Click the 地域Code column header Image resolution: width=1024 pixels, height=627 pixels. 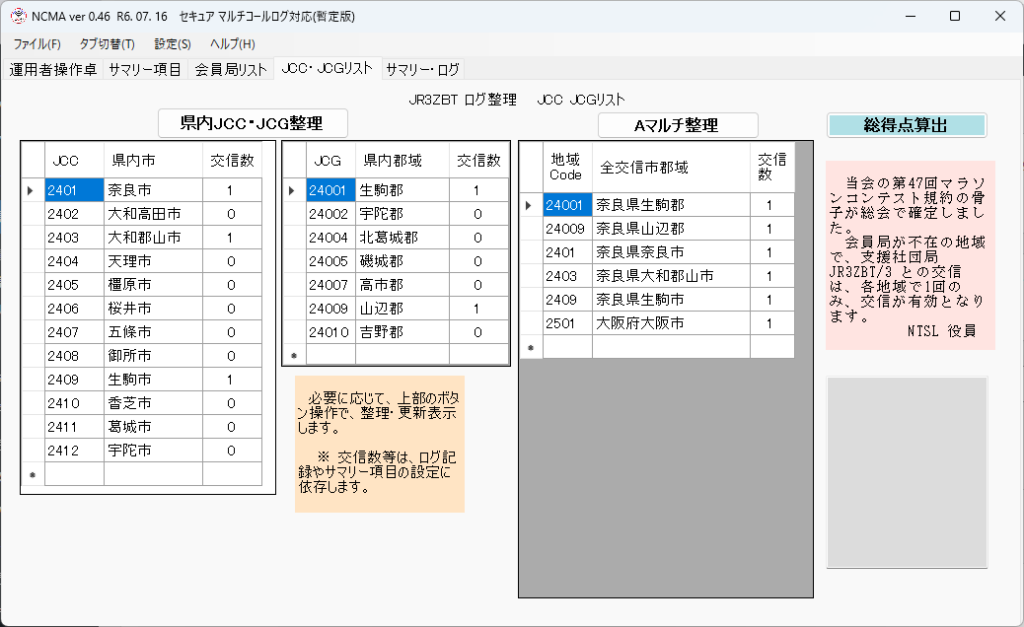click(x=566, y=167)
